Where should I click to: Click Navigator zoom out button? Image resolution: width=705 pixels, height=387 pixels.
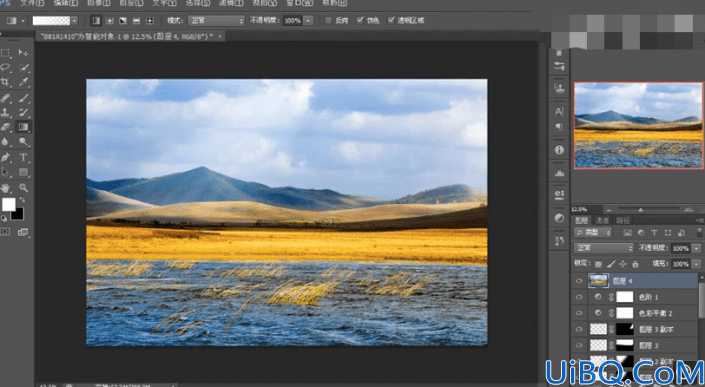[x=609, y=209]
